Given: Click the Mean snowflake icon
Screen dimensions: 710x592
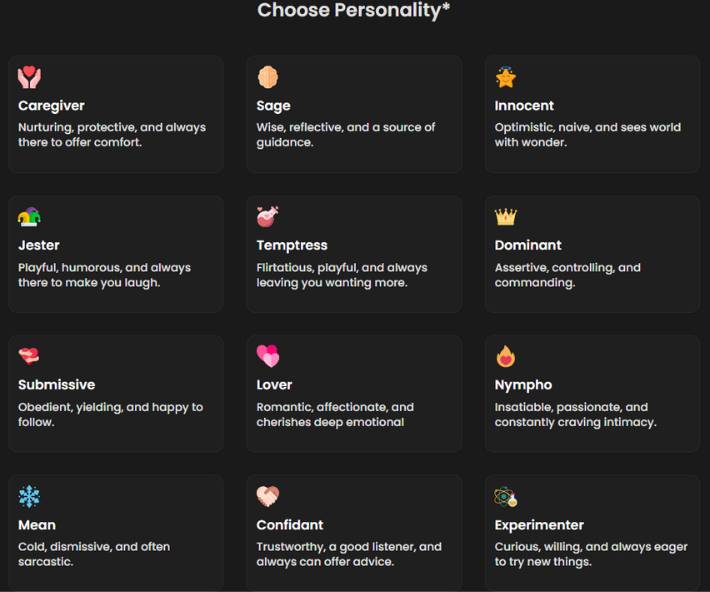Looking at the screenshot, I should pos(30,496).
